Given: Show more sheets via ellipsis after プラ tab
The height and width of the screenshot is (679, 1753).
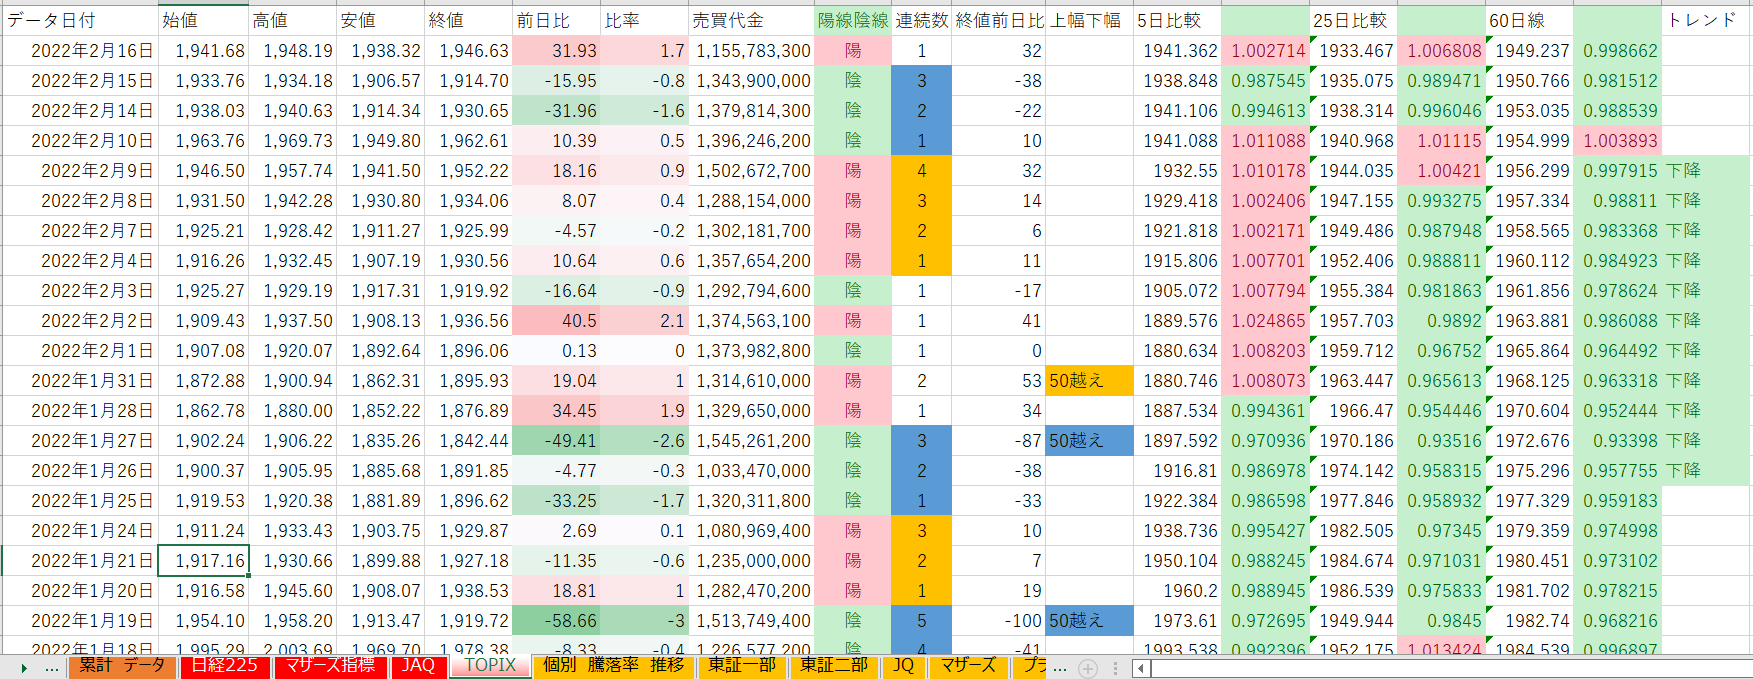Looking at the screenshot, I should pyautogui.click(x=1060, y=667).
